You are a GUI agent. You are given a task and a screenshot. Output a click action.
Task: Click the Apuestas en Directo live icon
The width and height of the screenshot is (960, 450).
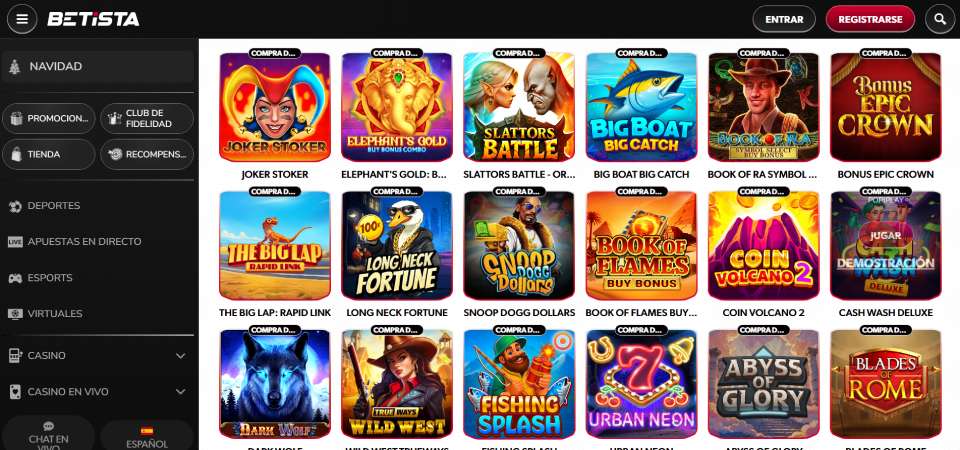pyautogui.click(x=15, y=242)
